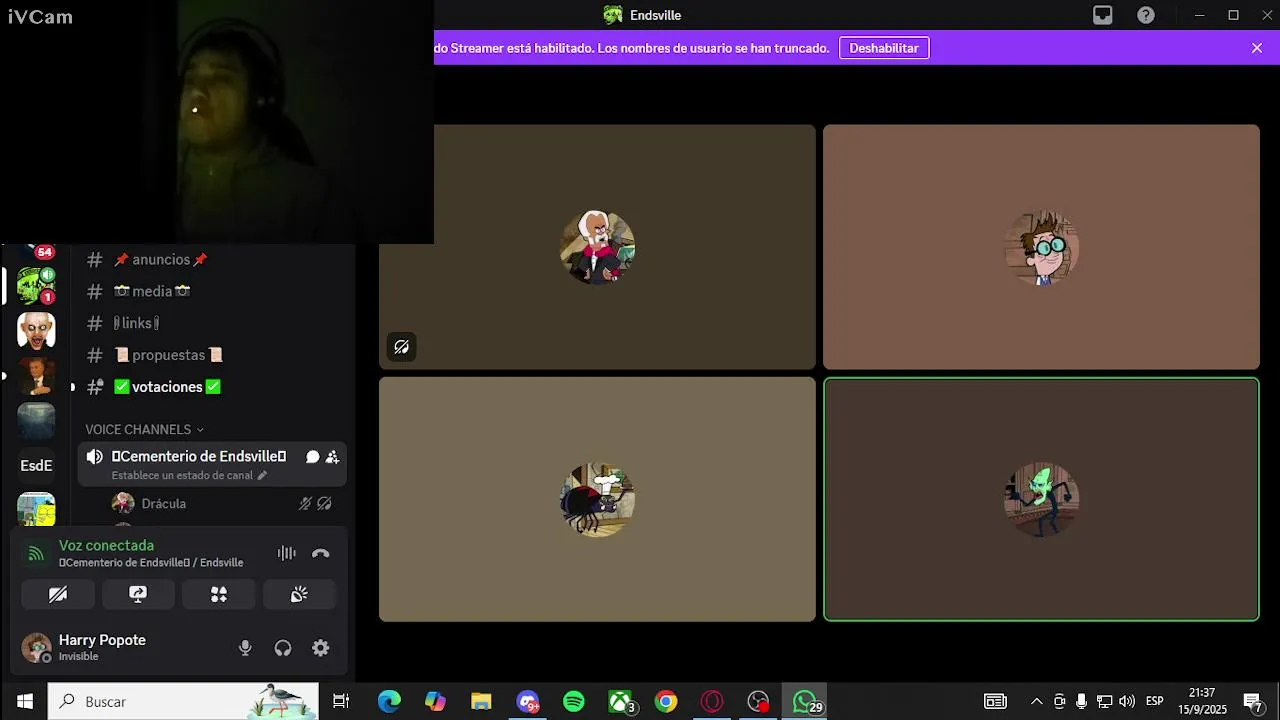Disconnect from voice with hang-up icon

[x=321, y=553]
